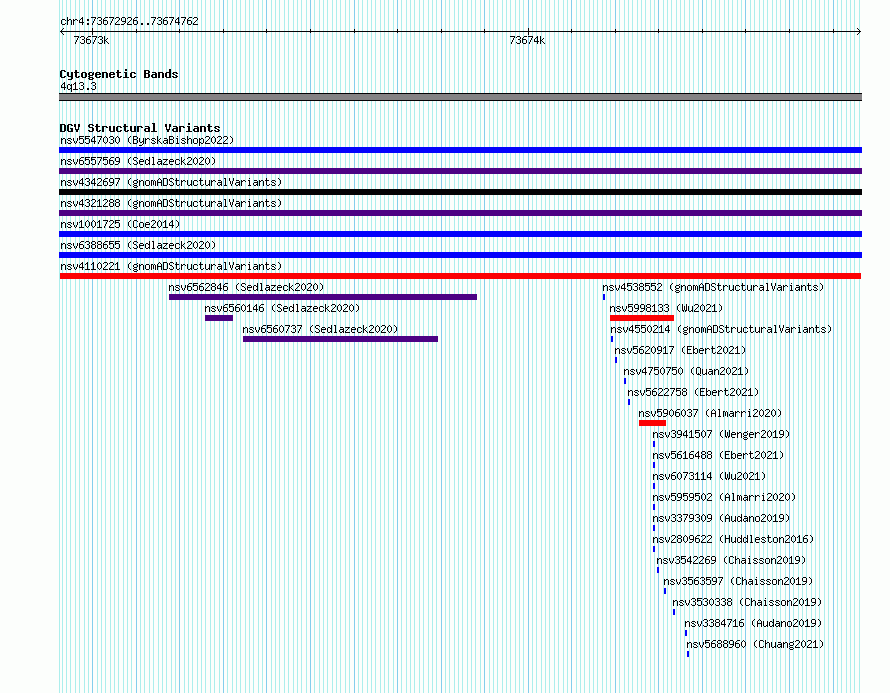The image size is (890, 693).
Task: Click the tiny blue marker under nsv4750750
Action: click(625, 381)
